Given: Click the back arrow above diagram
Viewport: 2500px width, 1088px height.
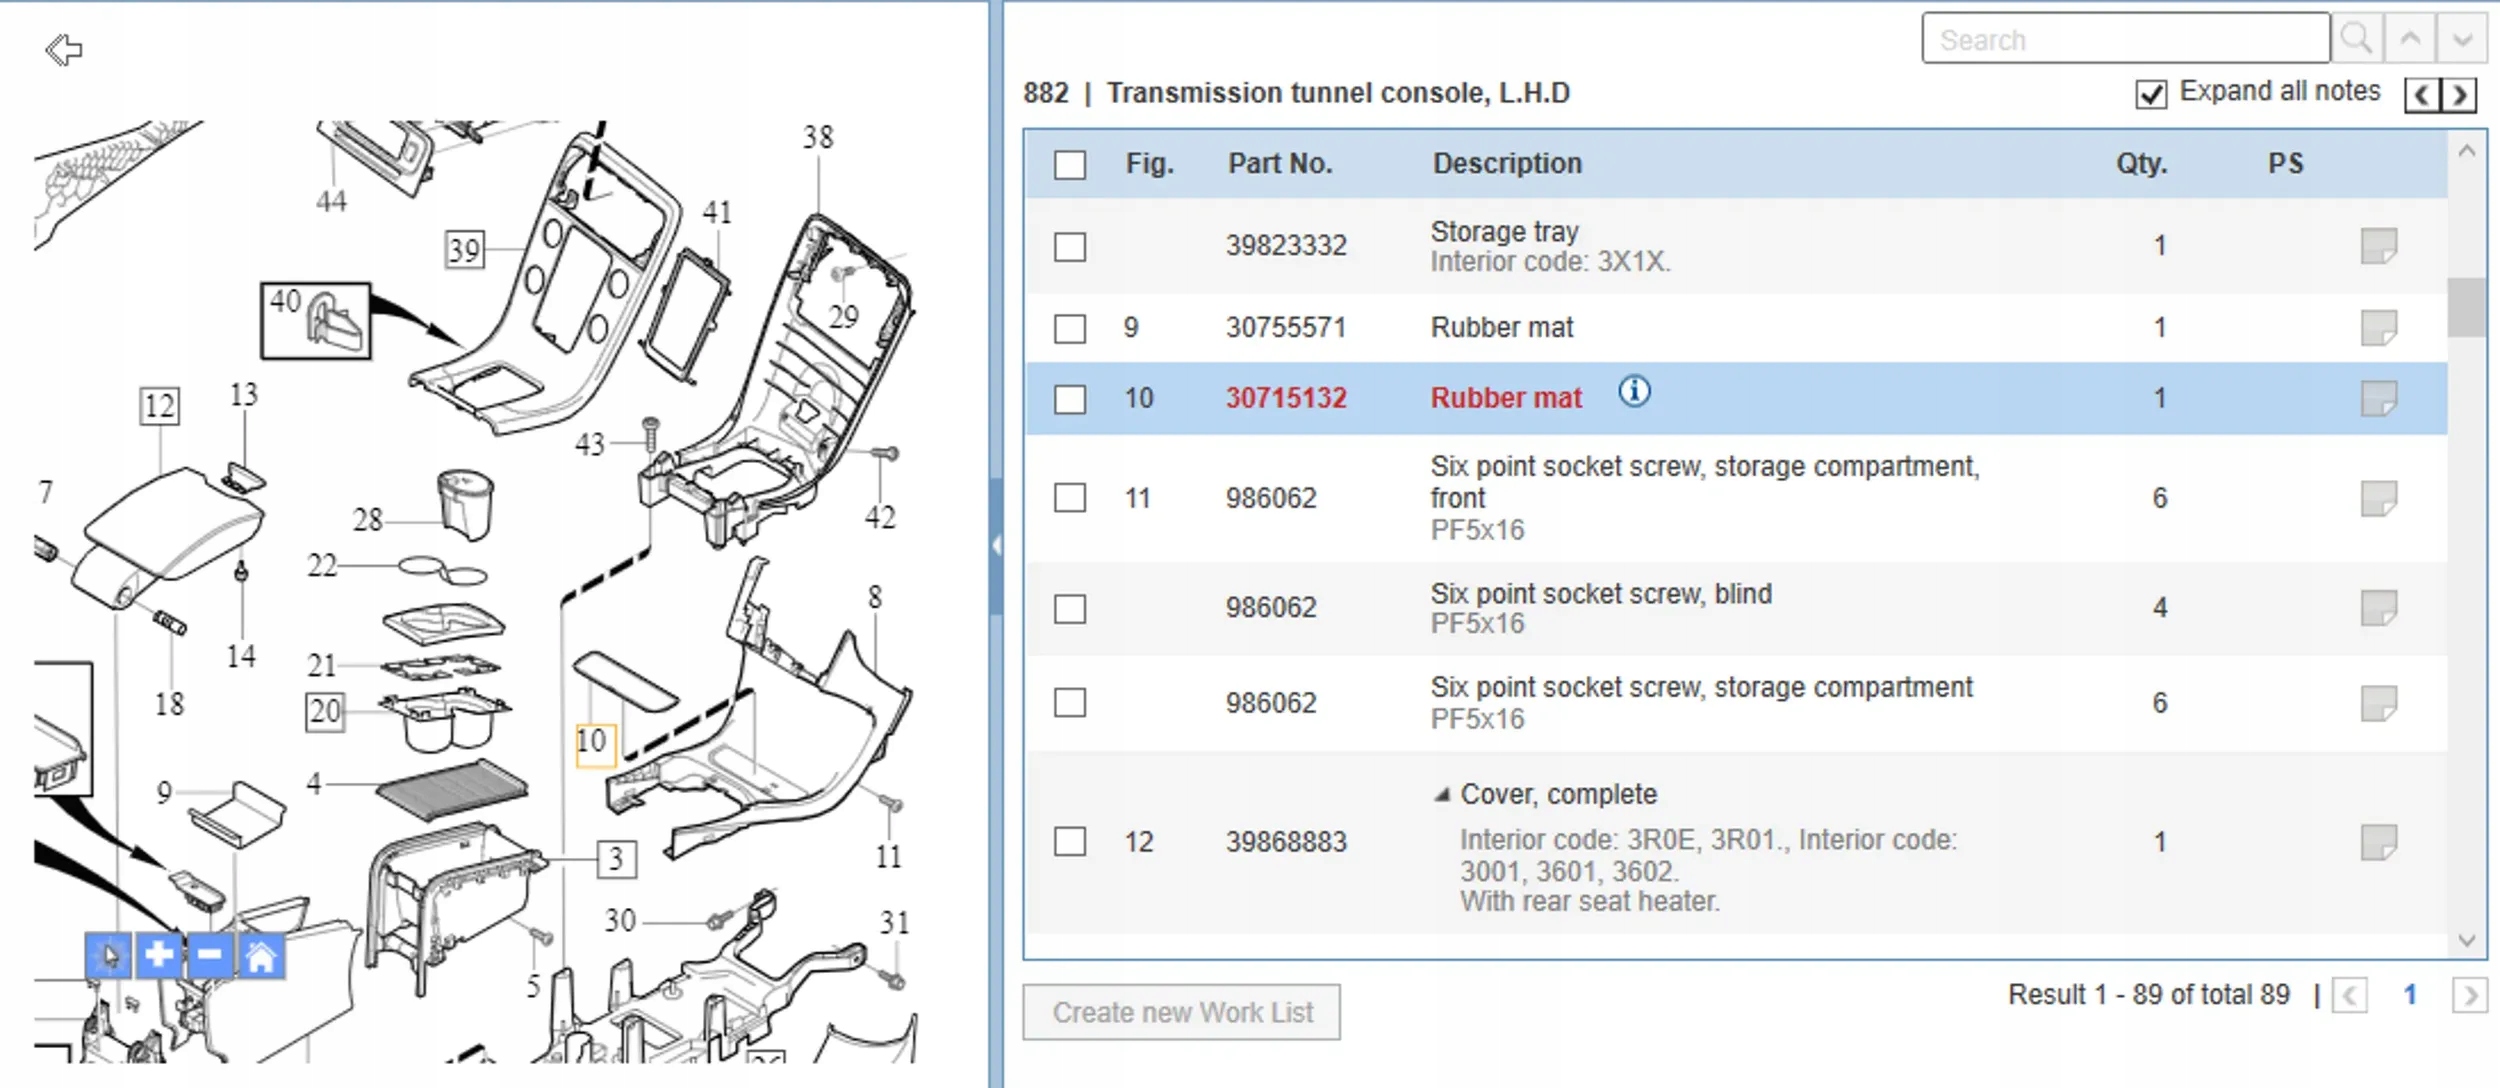Looking at the screenshot, I should (x=64, y=50).
